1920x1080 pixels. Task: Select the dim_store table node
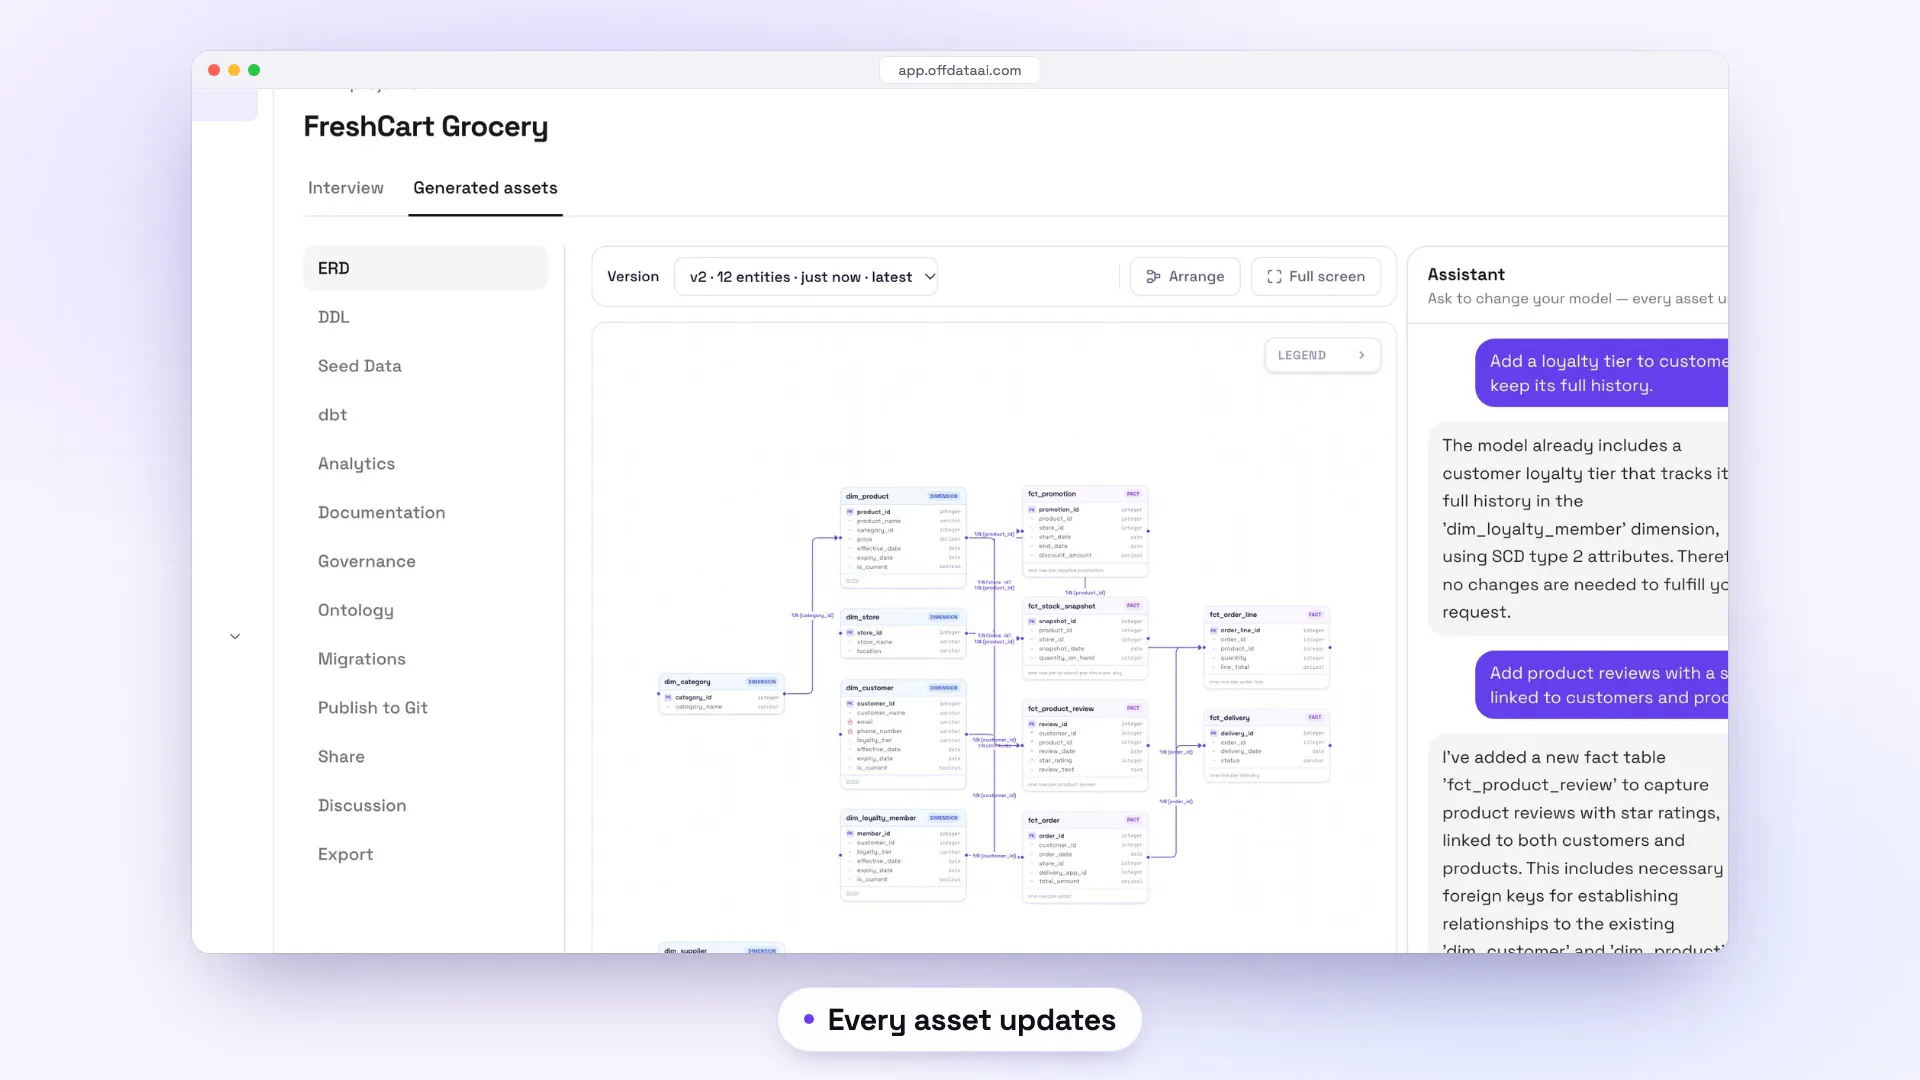coord(903,634)
